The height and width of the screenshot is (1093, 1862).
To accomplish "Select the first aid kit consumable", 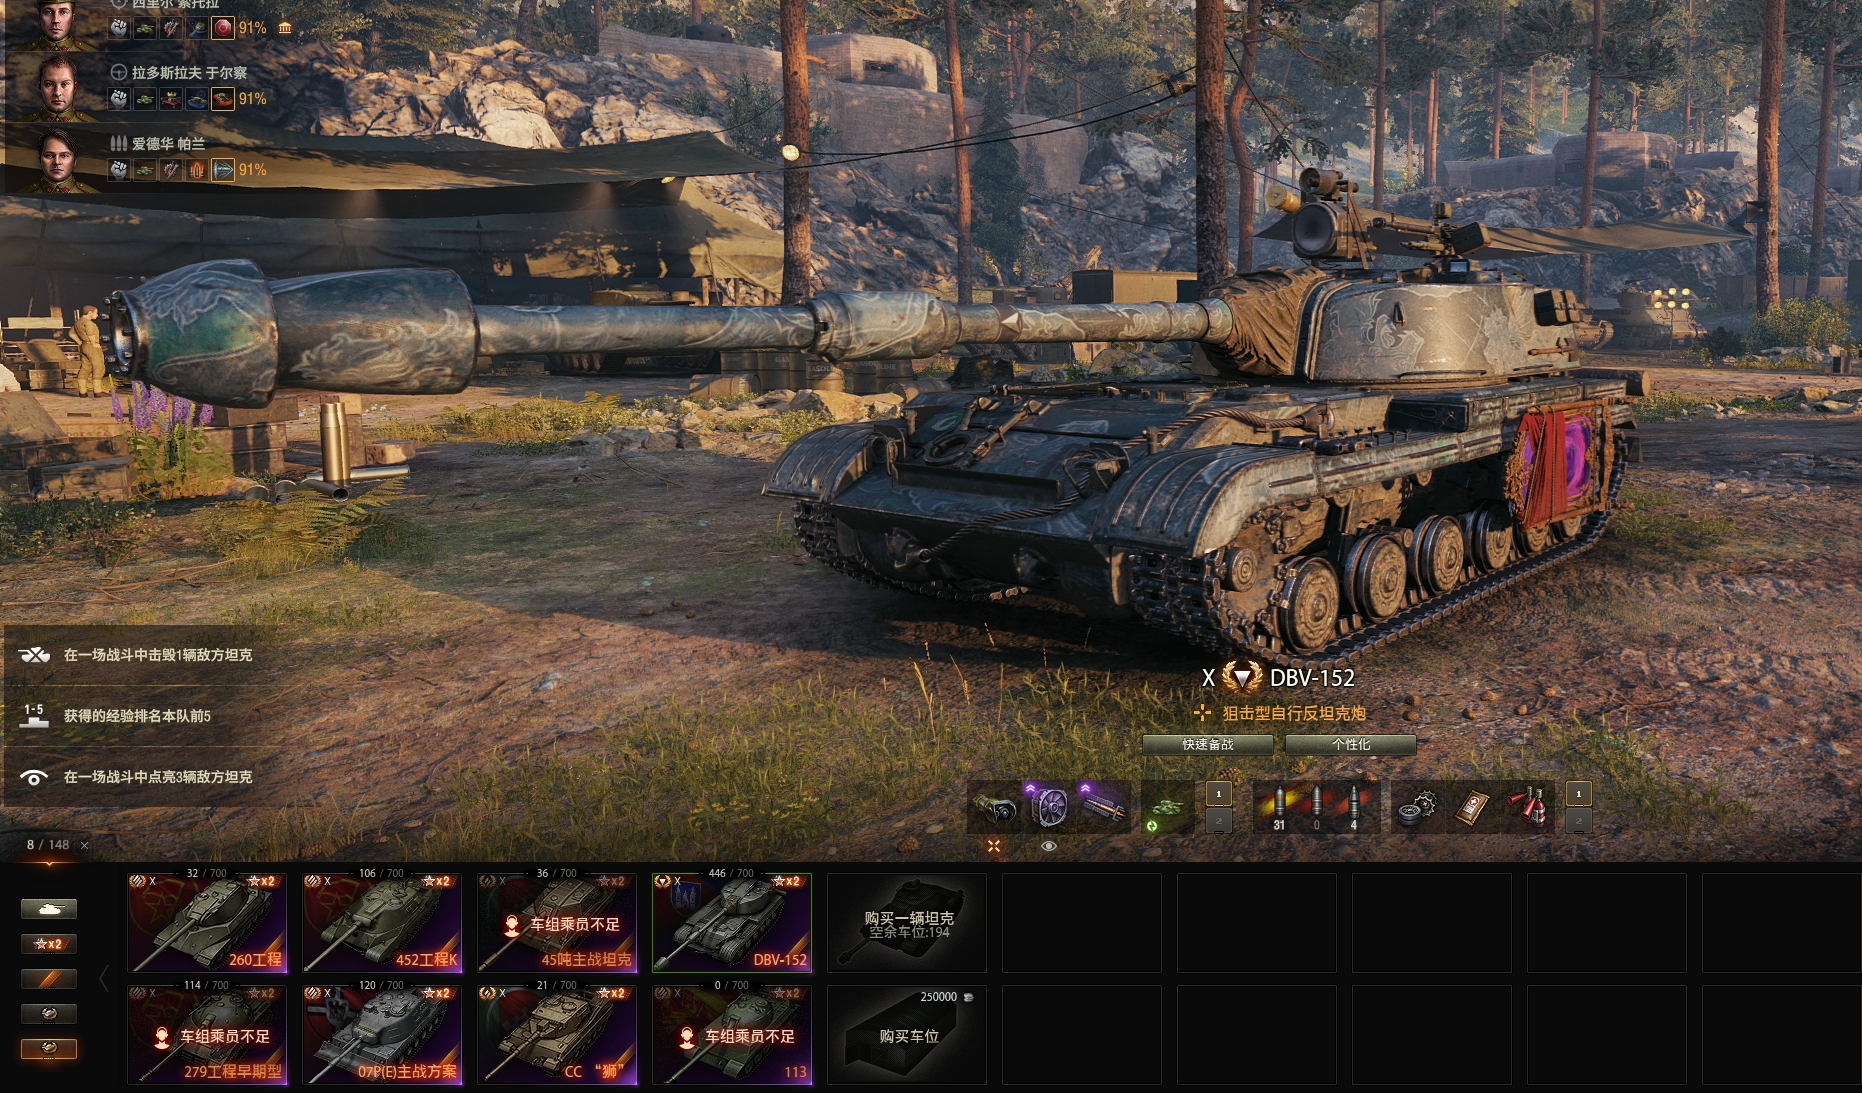I will (1471, 806).
